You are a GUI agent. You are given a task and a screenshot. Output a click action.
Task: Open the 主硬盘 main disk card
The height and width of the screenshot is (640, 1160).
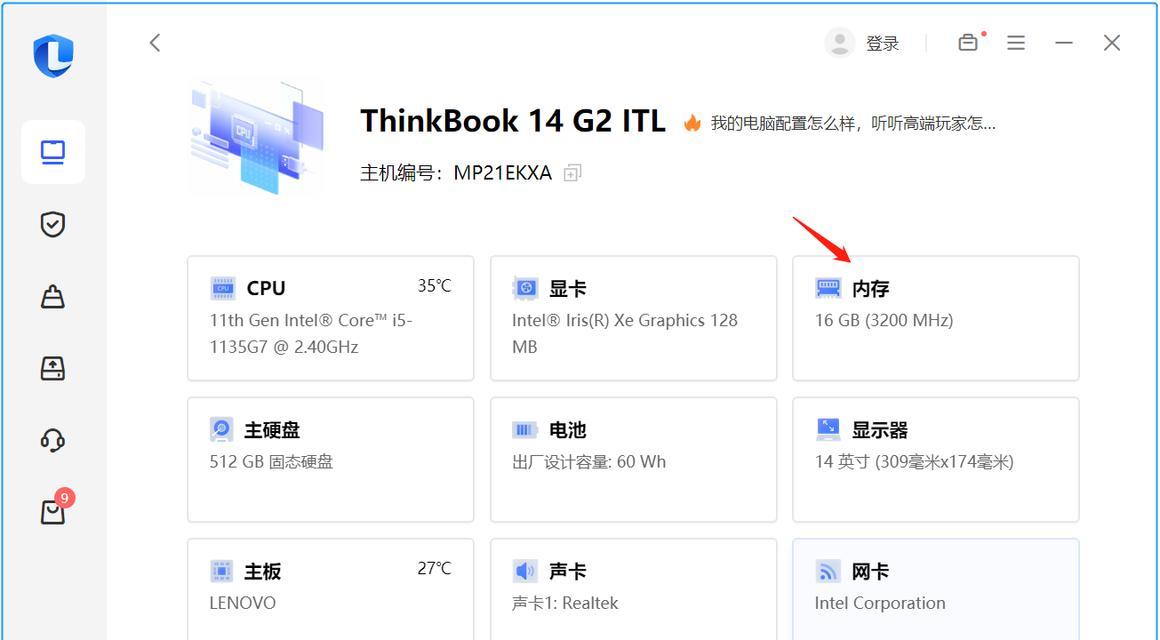click(x=330, y=459)
